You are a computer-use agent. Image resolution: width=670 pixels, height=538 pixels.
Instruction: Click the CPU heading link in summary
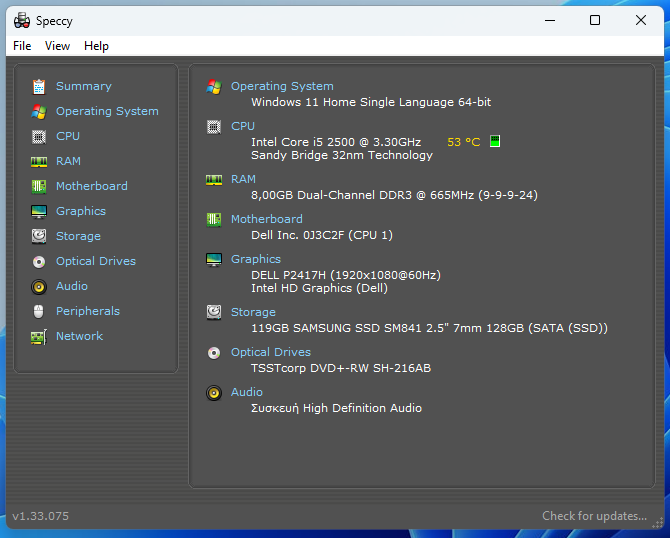(243, 126)
